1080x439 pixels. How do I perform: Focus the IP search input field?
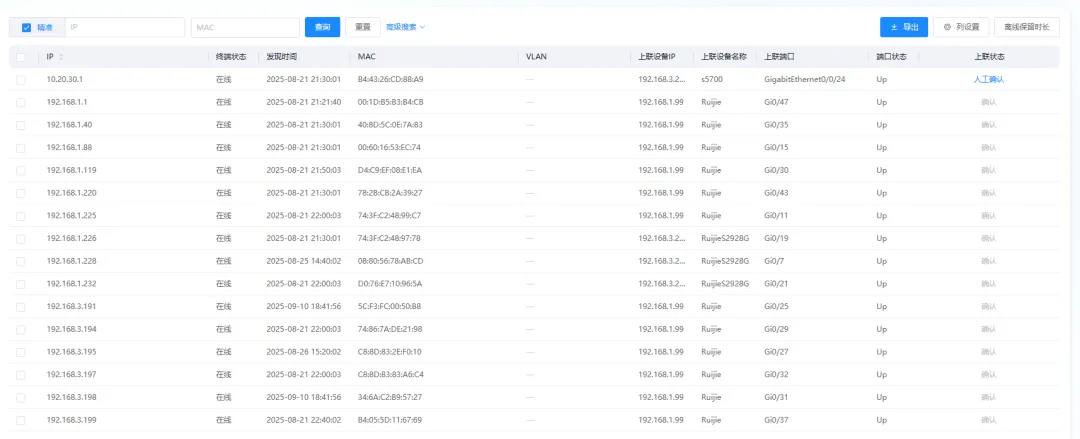(124, 27)
